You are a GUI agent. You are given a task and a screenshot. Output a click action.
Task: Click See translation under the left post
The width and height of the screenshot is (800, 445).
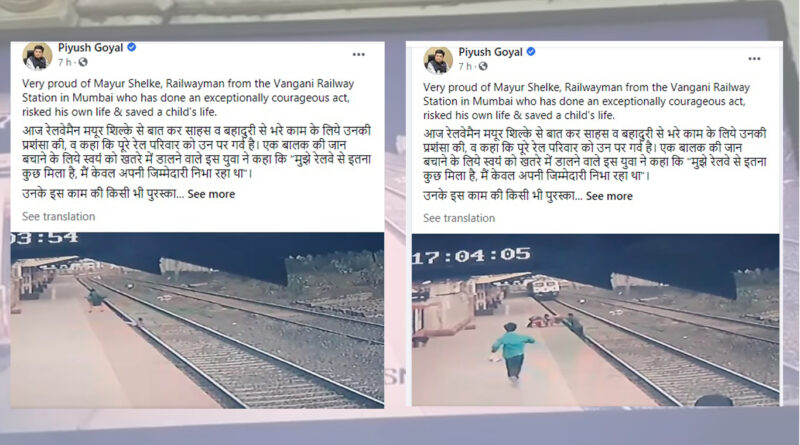(x=59, y=216)
